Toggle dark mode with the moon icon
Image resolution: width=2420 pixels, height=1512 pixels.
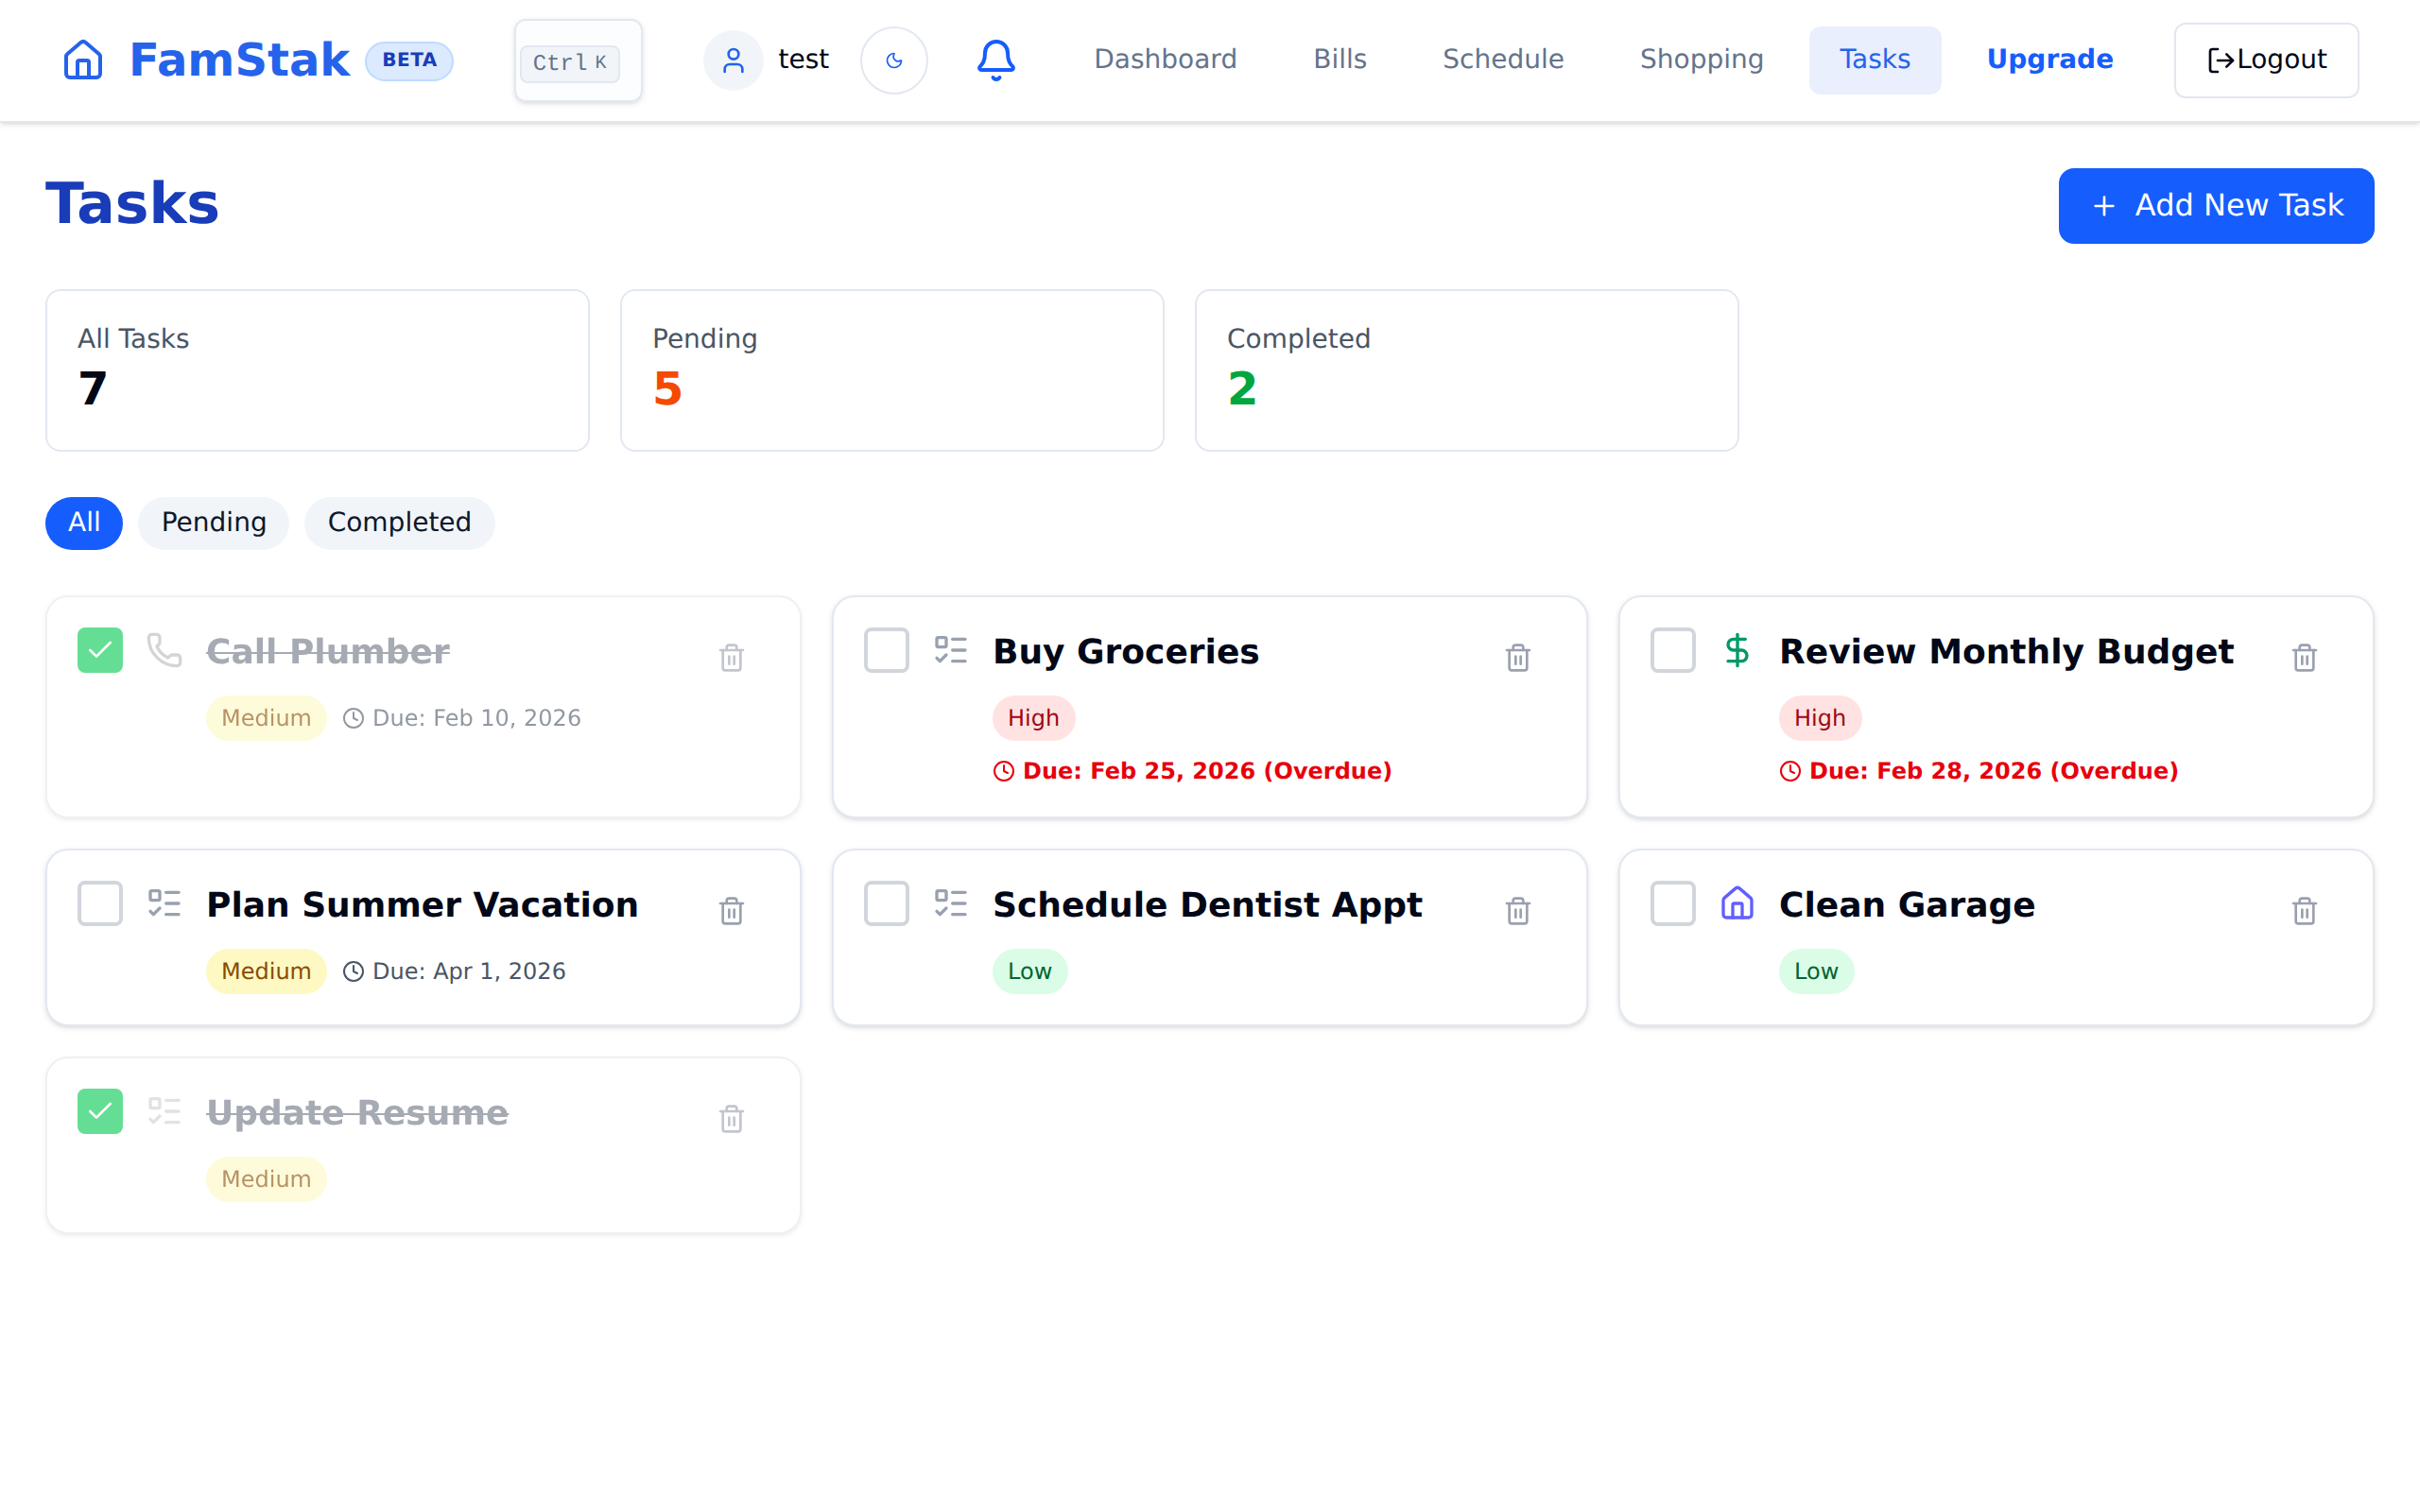tap(893, 60)
